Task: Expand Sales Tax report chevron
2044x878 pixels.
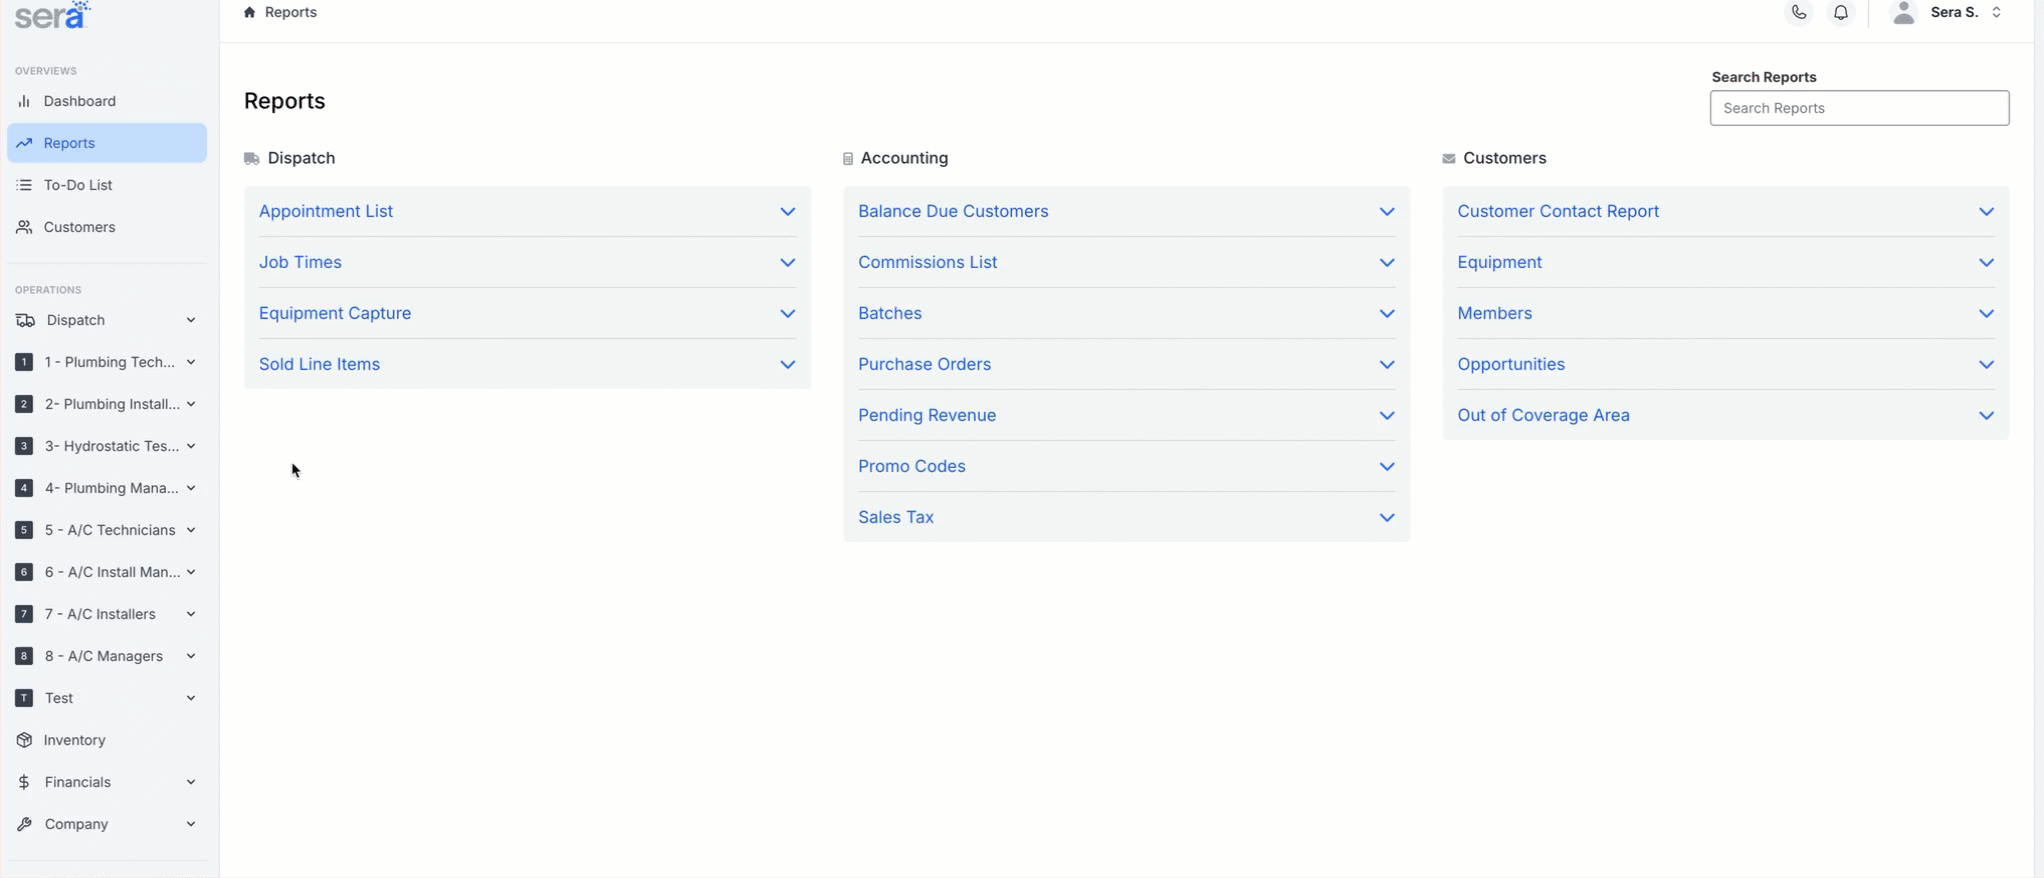Action: pyautogui.click(x=1386, y=518)
